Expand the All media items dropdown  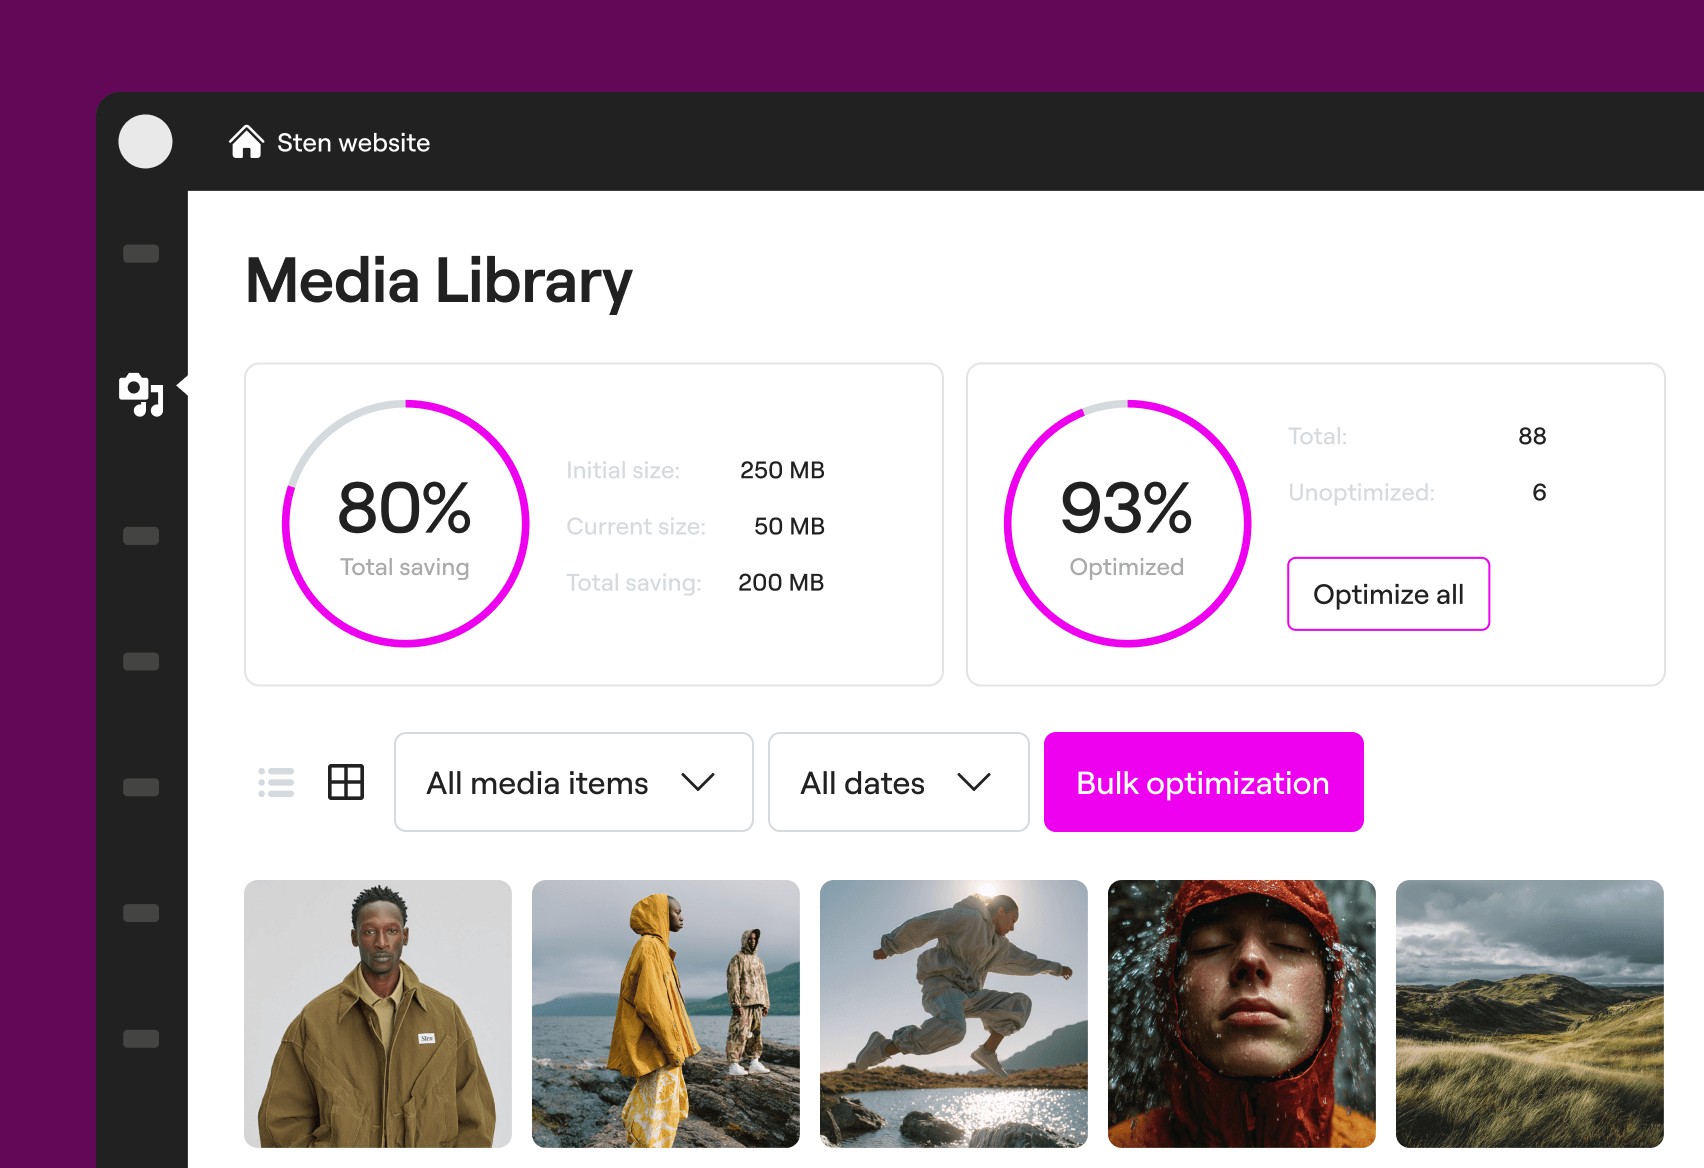573,782
